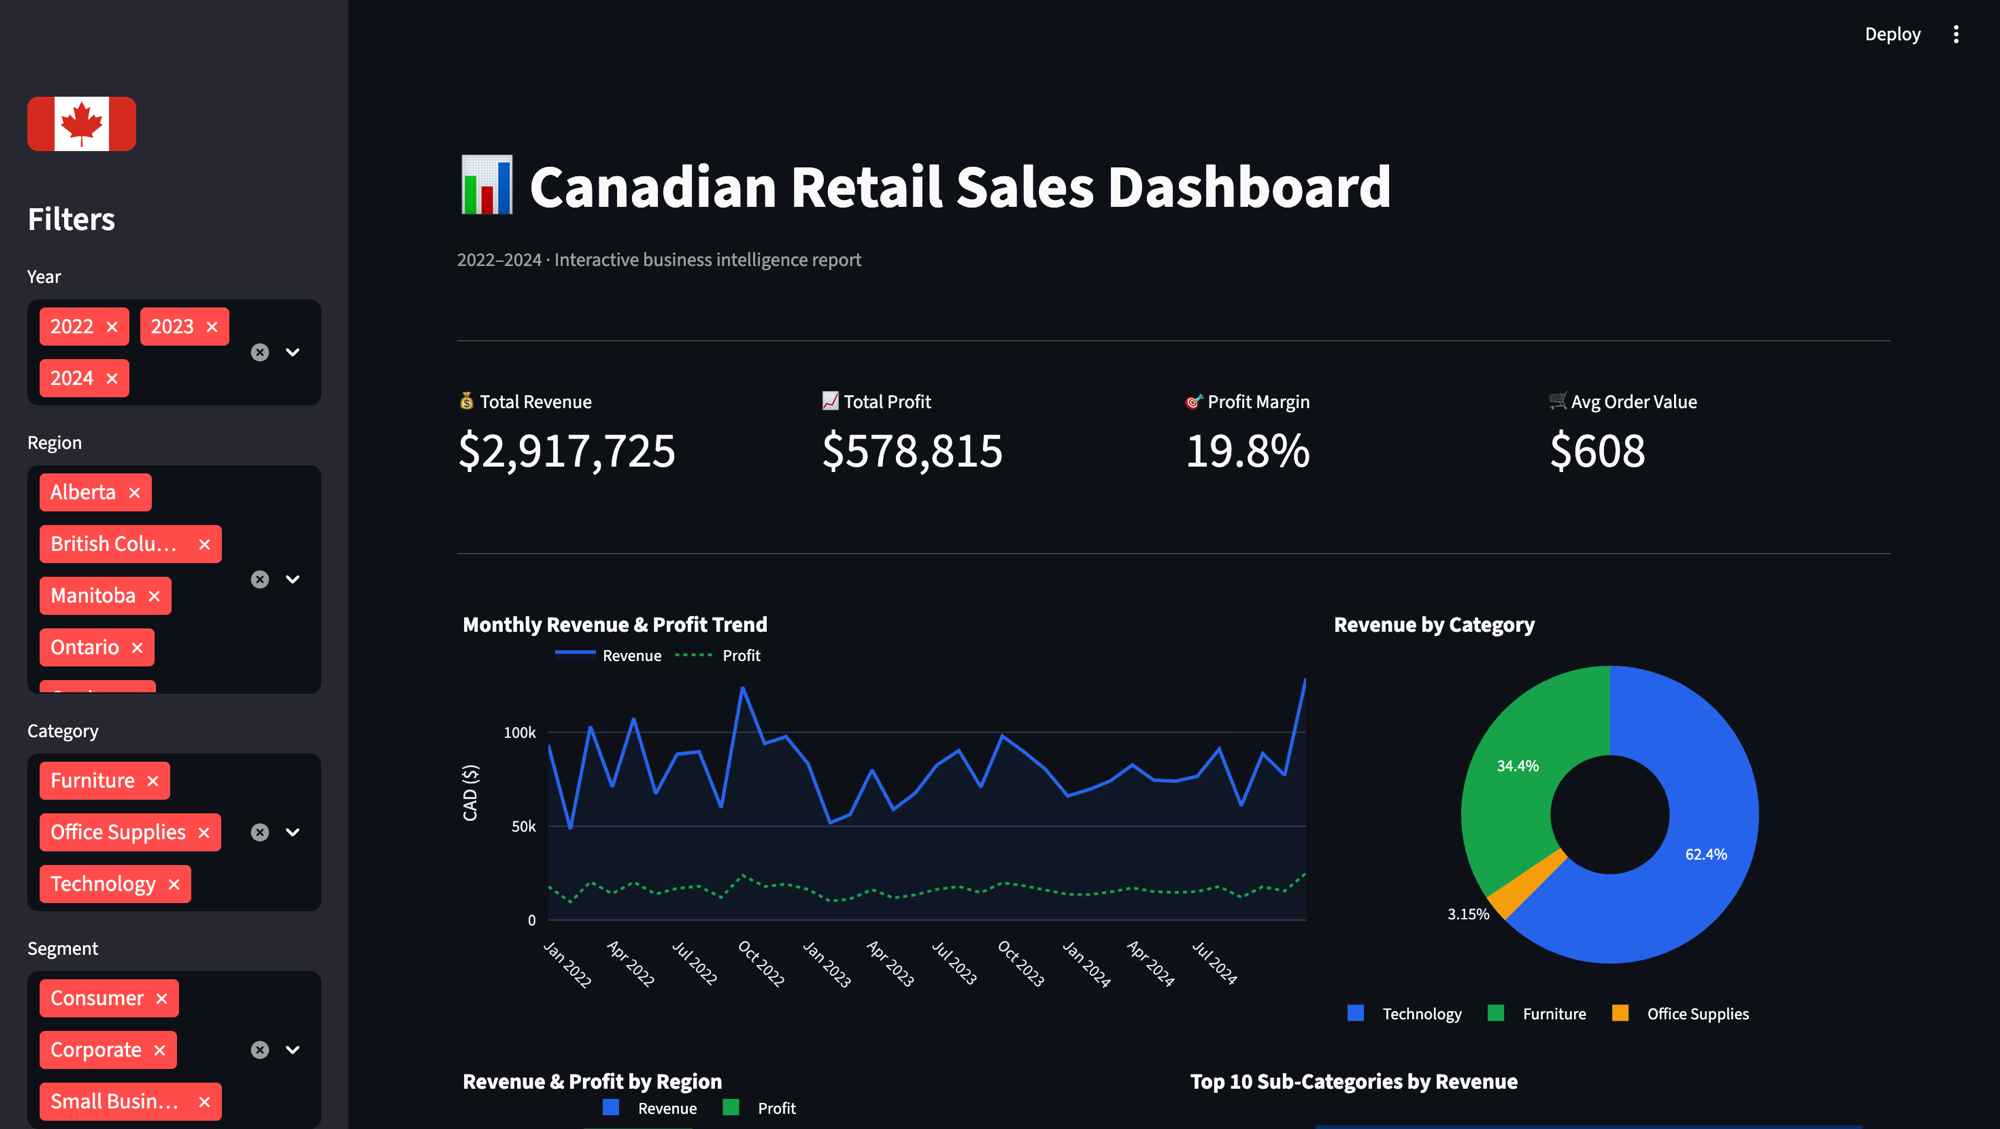Toggle Furniture in the pie chart legend
Image resolution: width=2000 pixels, height=1129 pixels.
[1553, 1013]
